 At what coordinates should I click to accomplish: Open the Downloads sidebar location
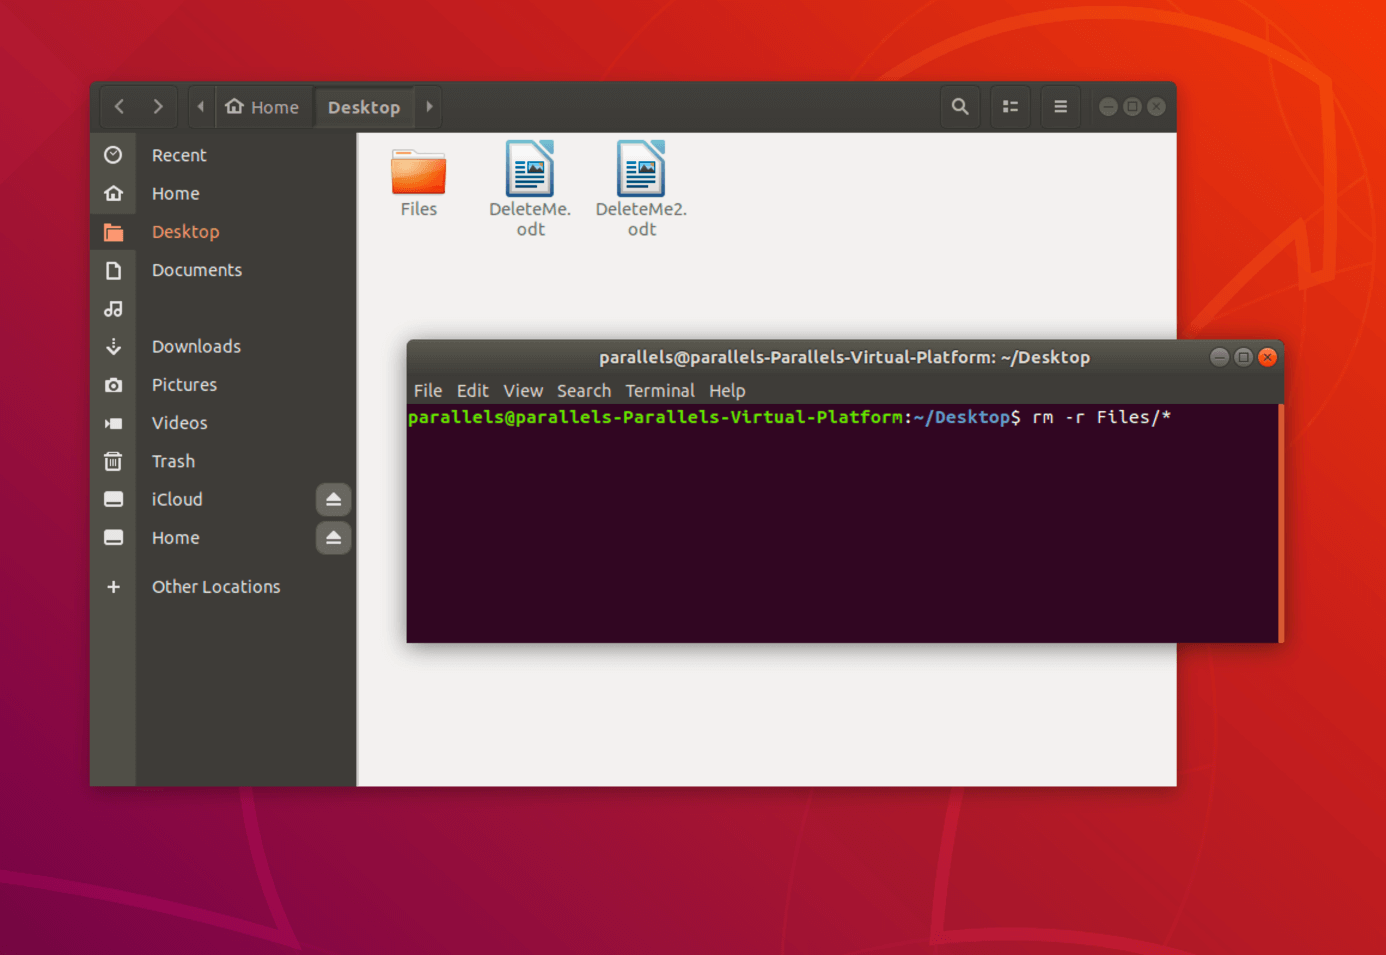point(196,346)
